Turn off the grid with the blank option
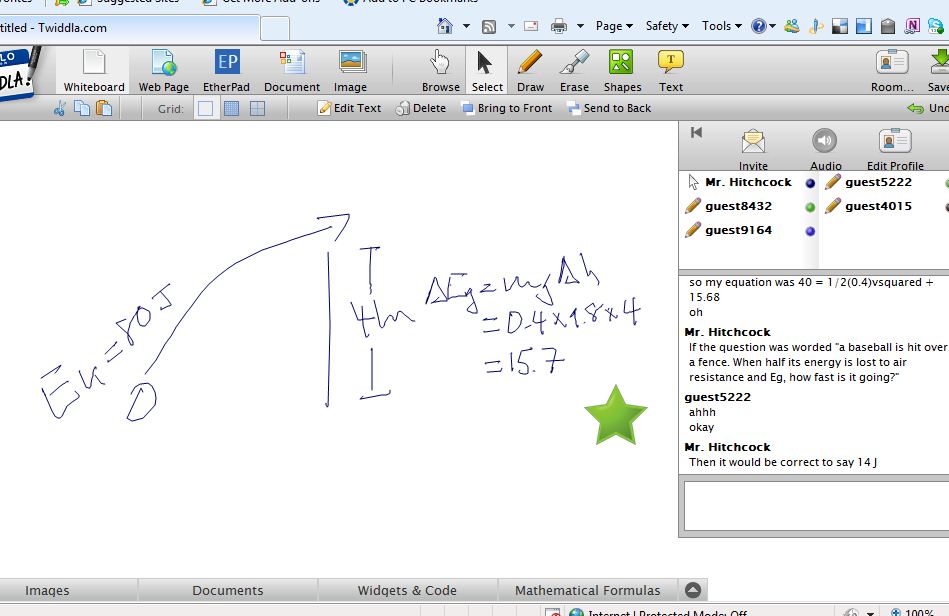Image resolution: width=949 pixels, height=616 pixels. coord(205,108)
